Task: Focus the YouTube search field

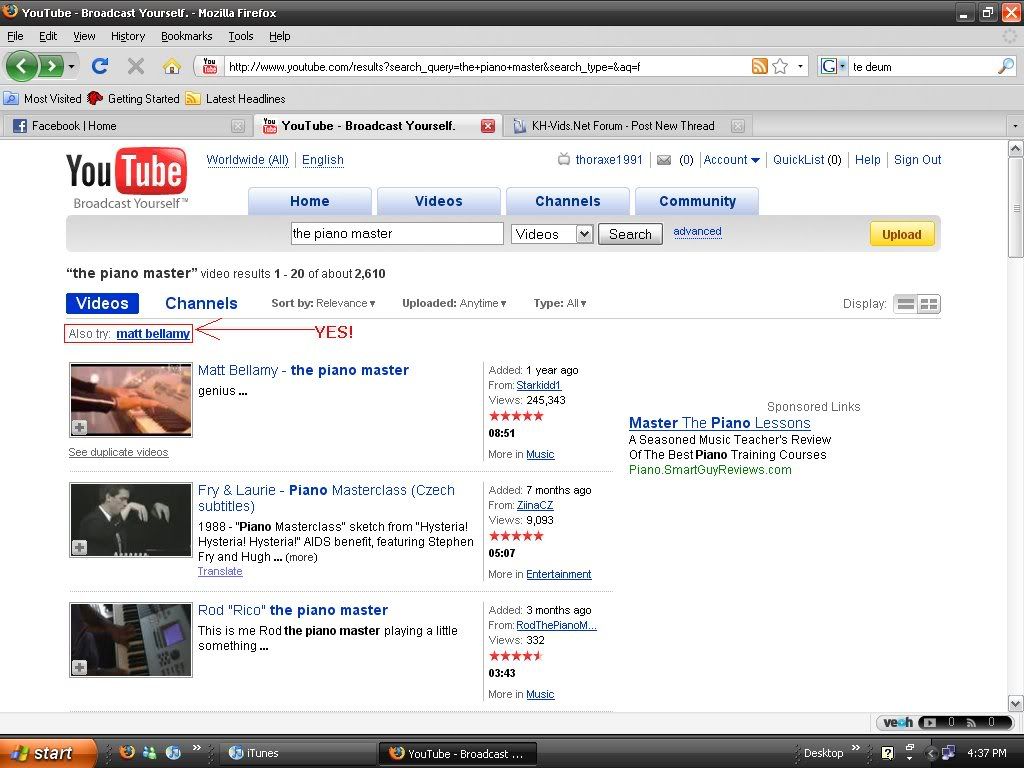Action: point(397,234)
